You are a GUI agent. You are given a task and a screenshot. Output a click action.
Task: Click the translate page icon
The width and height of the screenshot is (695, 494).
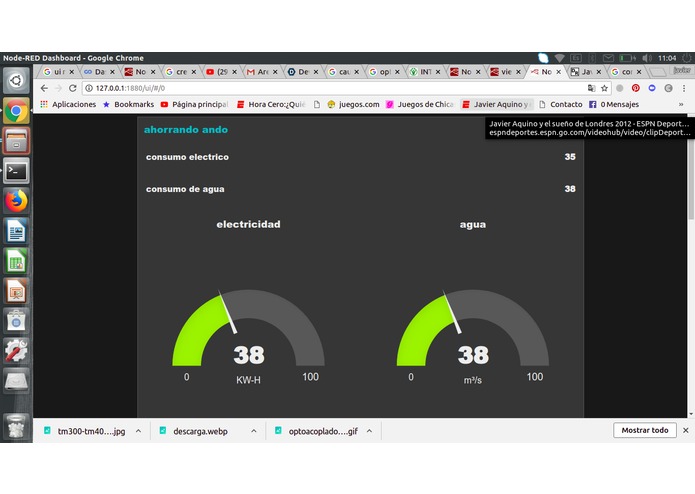tap(591, 88)
